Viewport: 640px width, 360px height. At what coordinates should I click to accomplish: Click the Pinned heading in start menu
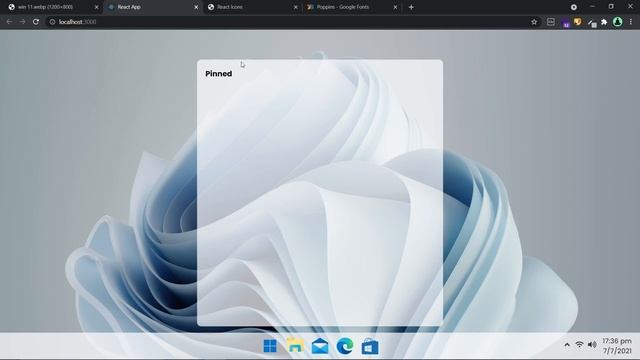(219, 73)
